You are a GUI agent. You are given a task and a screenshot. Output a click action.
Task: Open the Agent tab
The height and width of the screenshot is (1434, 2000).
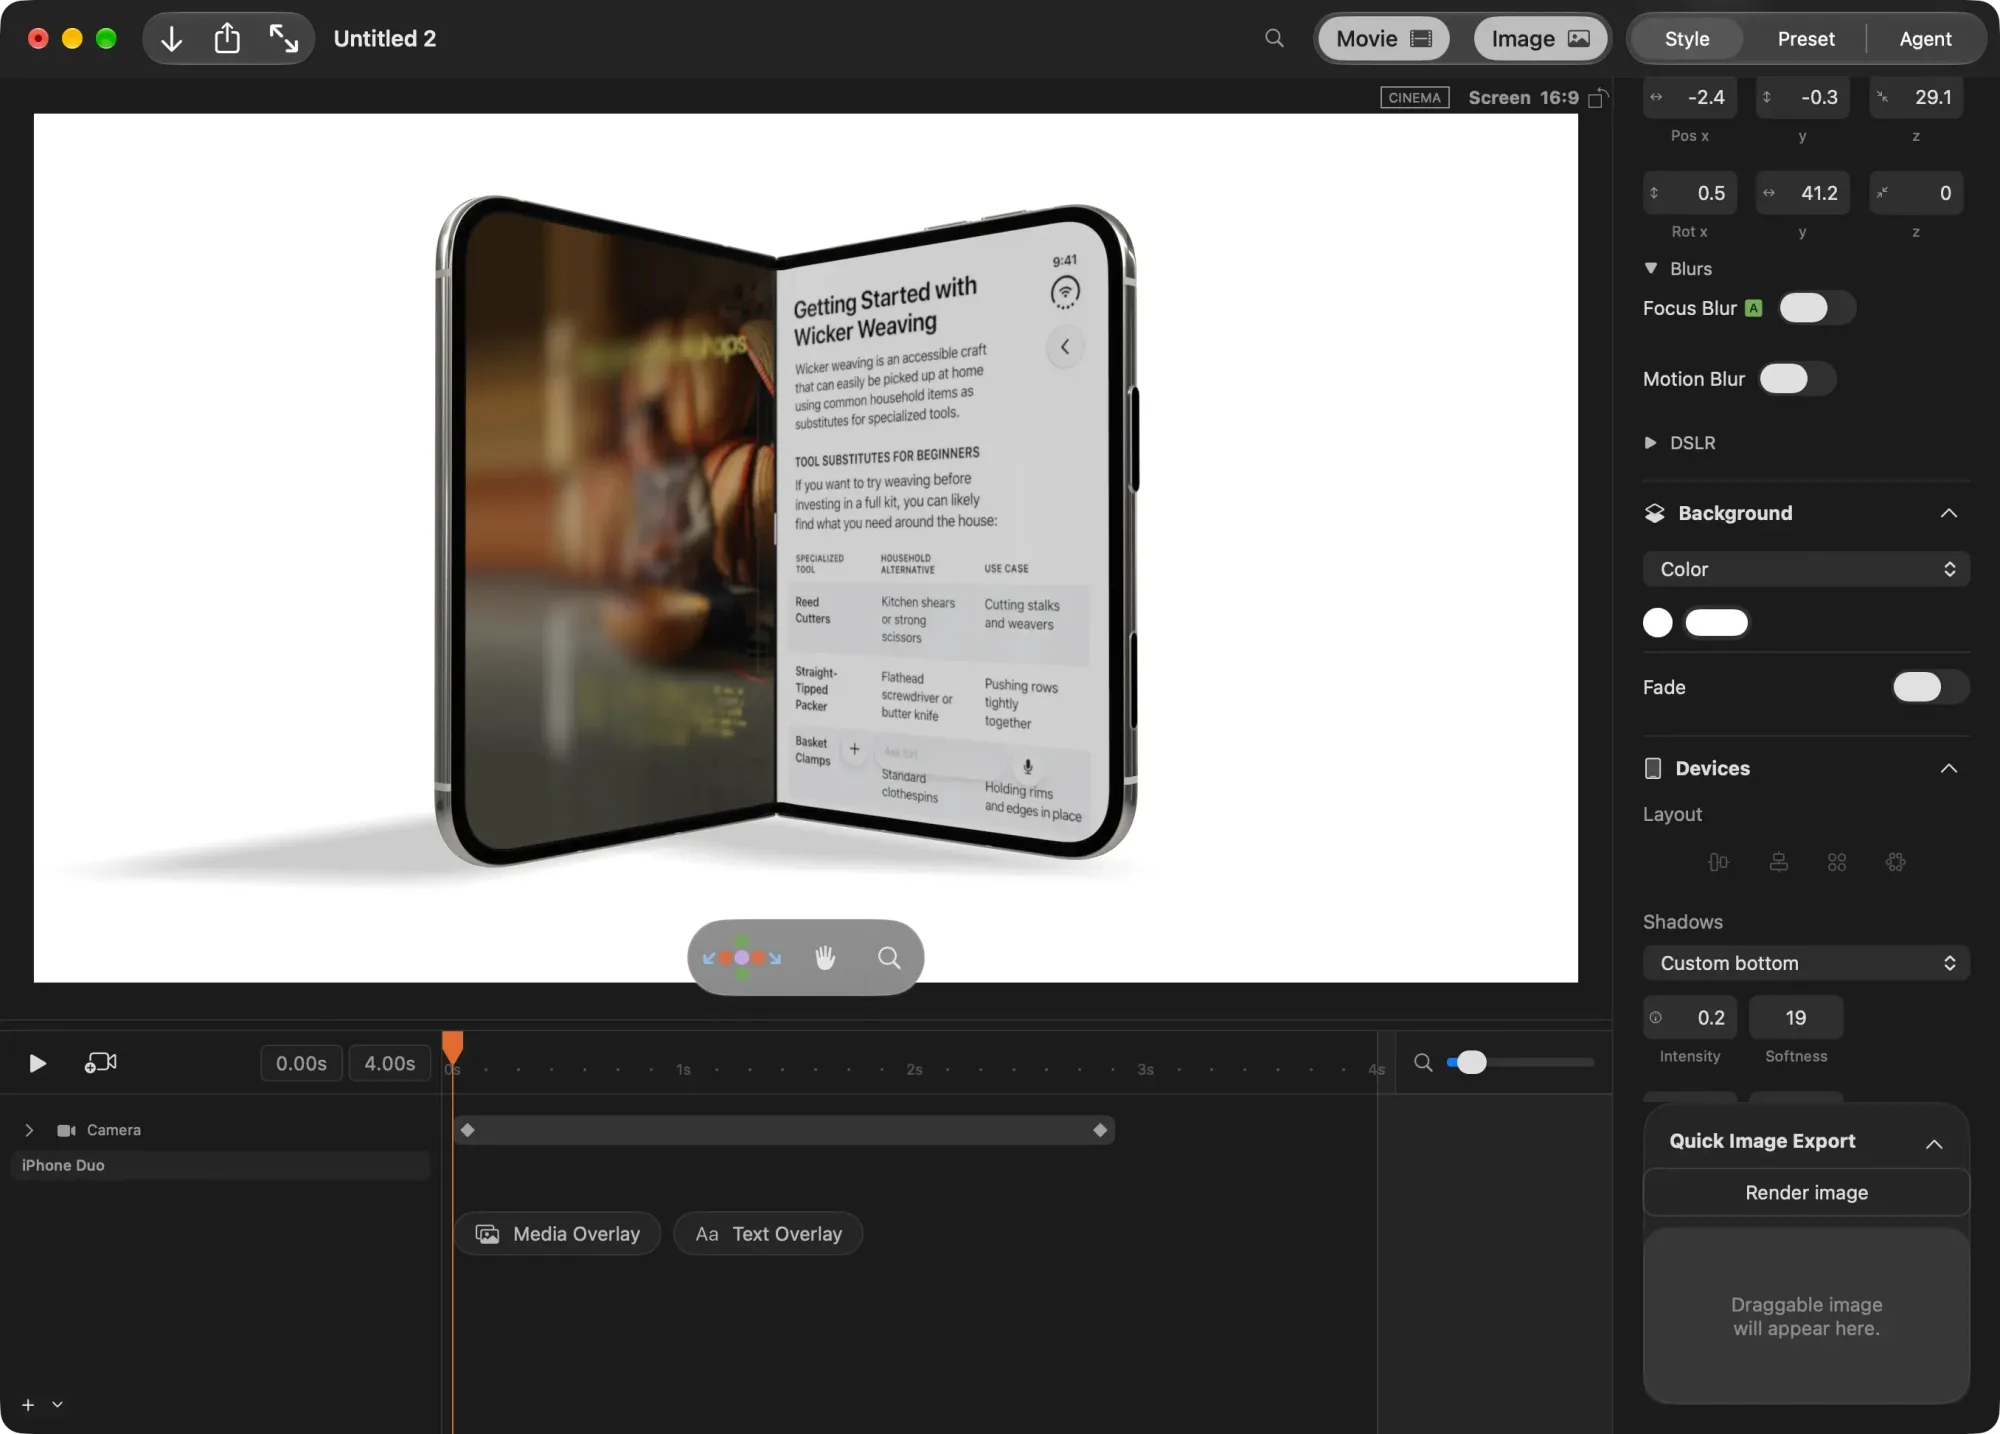coord(1925,39)
